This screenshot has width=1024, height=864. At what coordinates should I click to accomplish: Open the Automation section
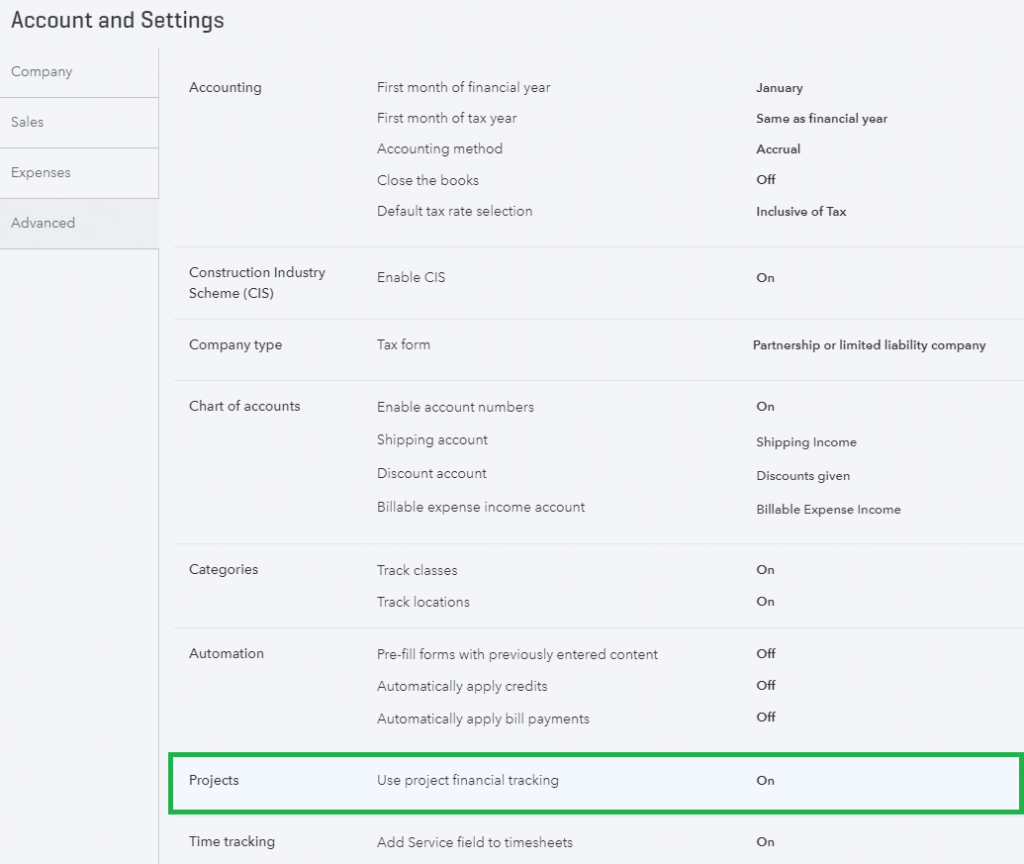226,654
